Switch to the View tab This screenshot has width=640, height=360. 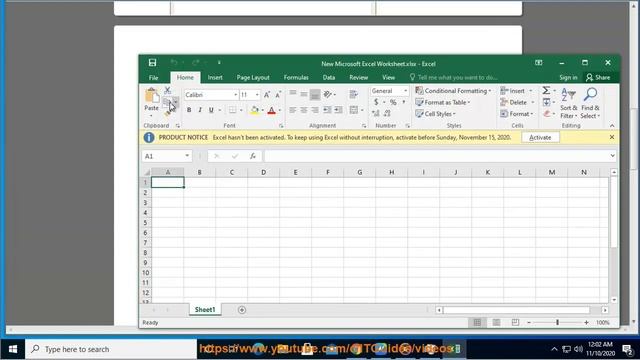(x=389, y=78)
